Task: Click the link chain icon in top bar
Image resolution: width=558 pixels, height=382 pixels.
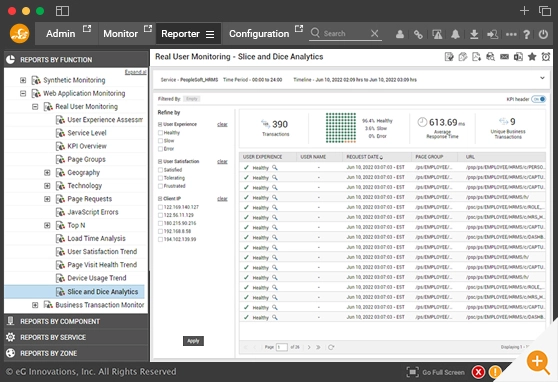Action: coord(418,34)
